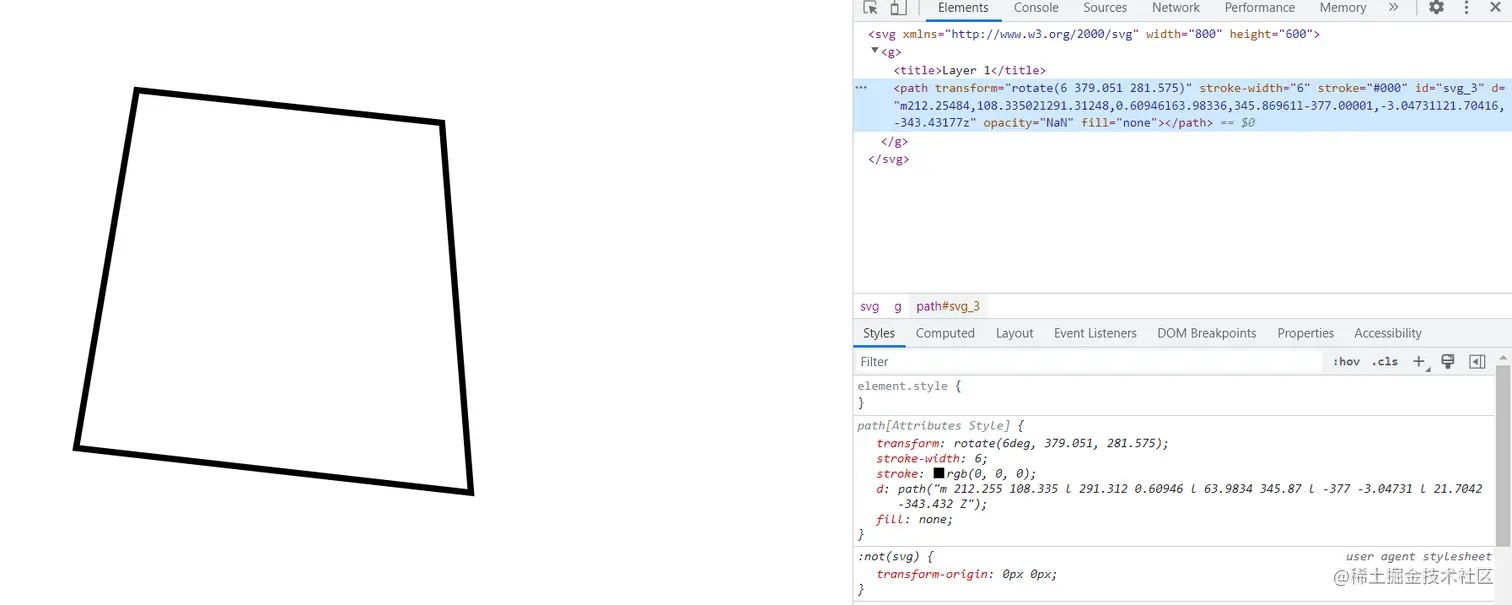Click the :not(svg) selector
This screenshot has width=1512, height=605.
click(x=889, y=556)
